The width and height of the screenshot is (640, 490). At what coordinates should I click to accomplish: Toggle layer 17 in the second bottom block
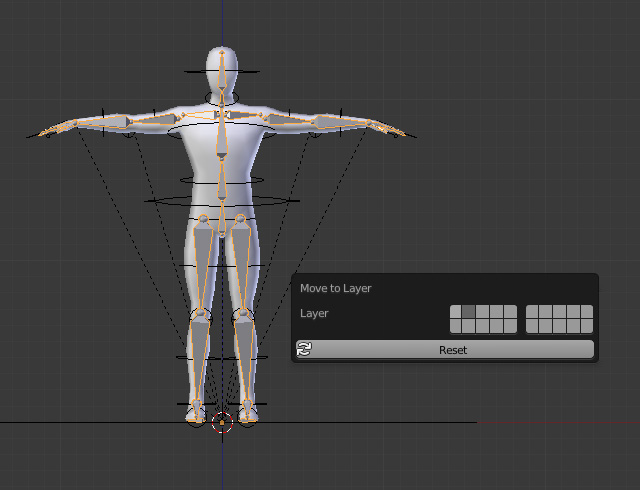tap(545, 326)
